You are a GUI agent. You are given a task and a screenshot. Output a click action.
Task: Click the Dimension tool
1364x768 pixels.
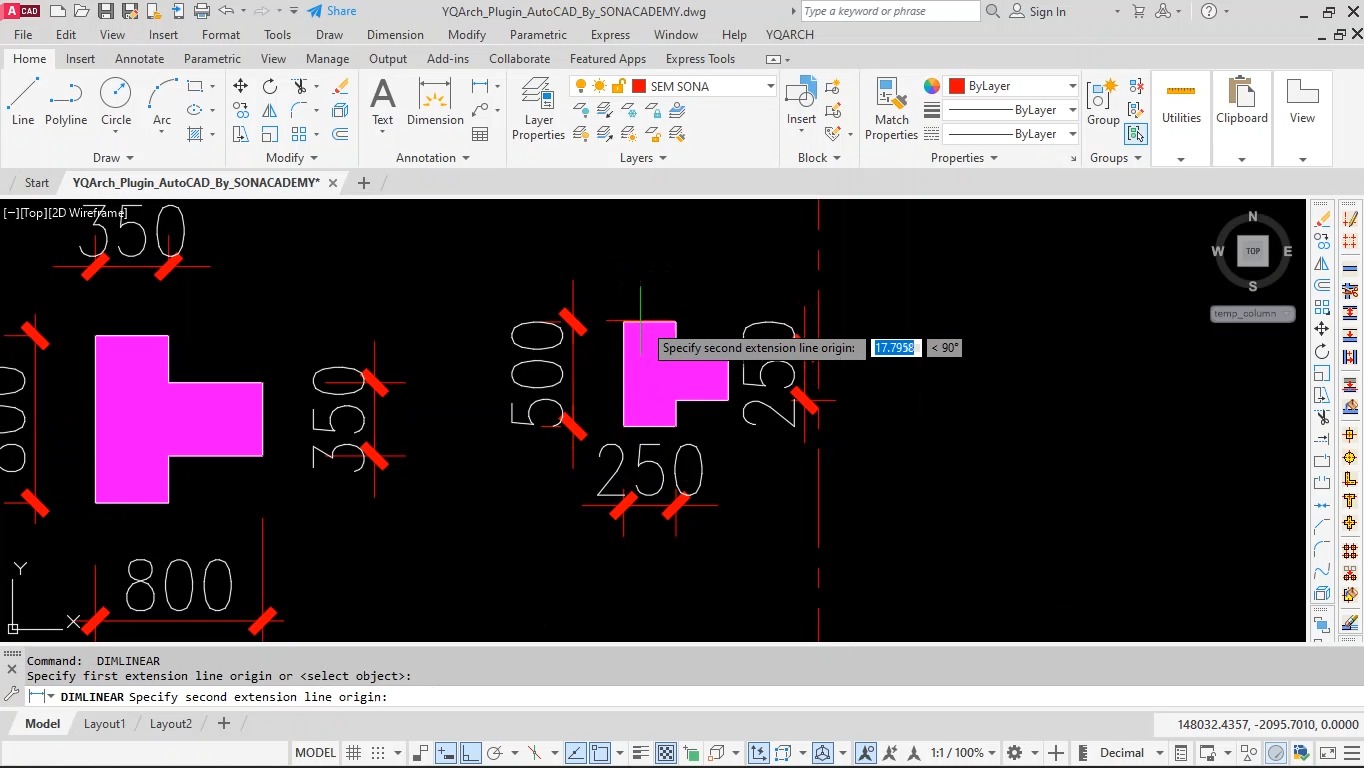click(x=435, y=102)
